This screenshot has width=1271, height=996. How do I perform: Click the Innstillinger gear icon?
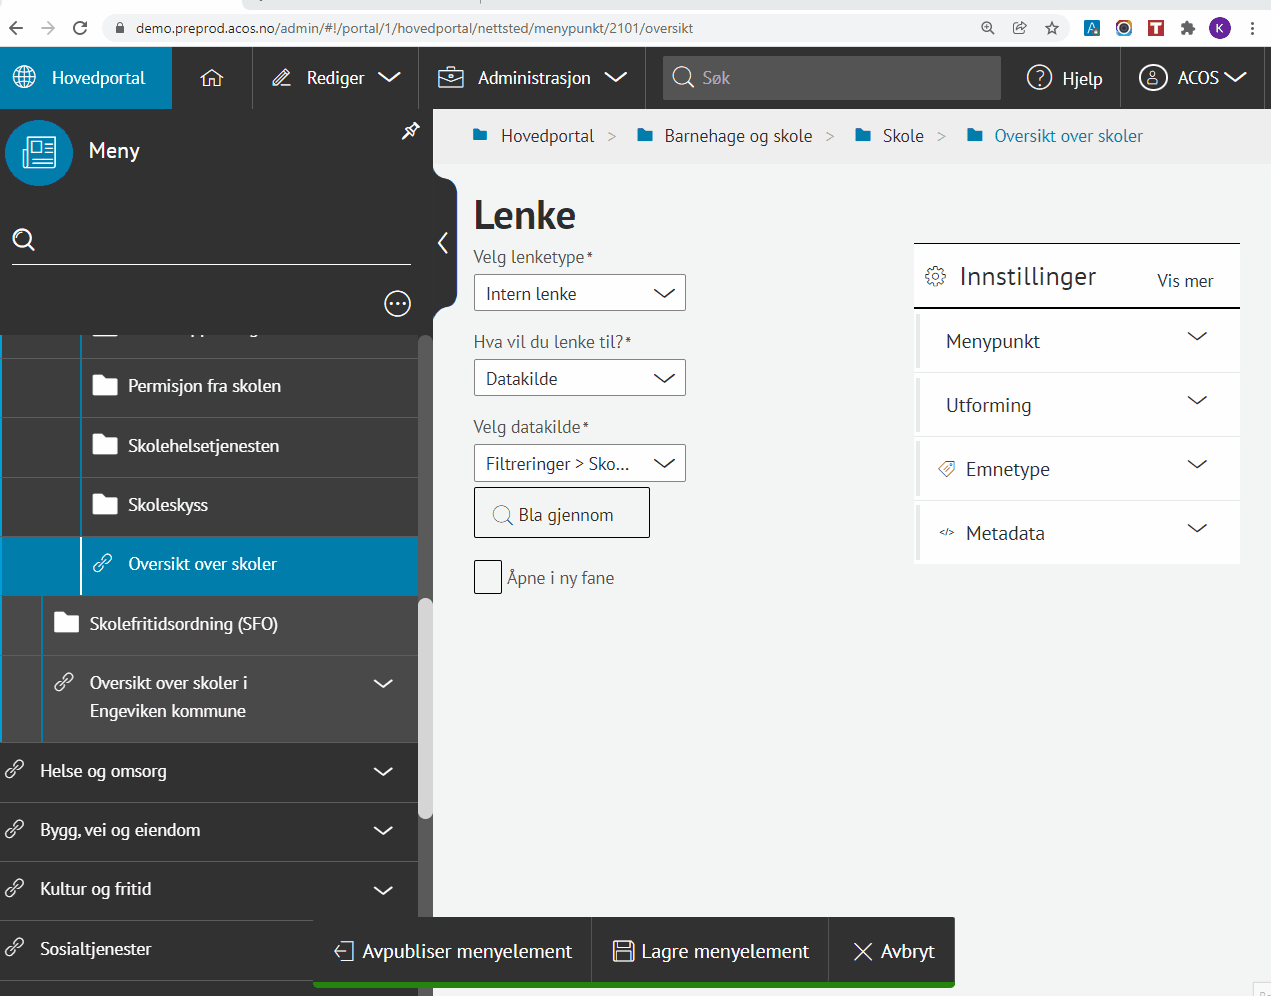[x=935, y=277]
